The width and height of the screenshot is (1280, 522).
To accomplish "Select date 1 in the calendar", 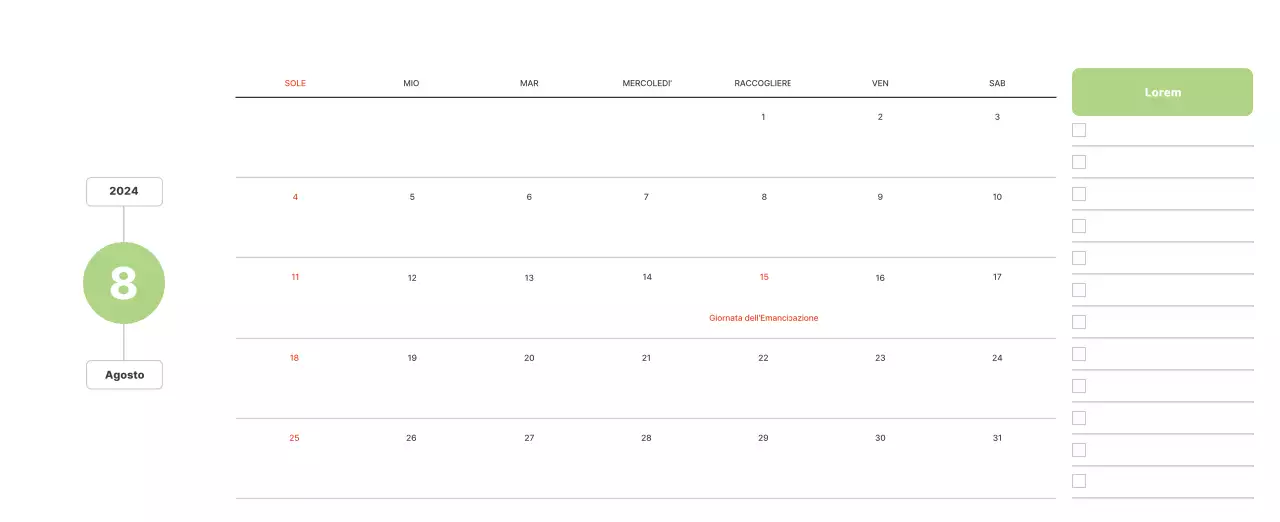I will [x=763, y=117].
